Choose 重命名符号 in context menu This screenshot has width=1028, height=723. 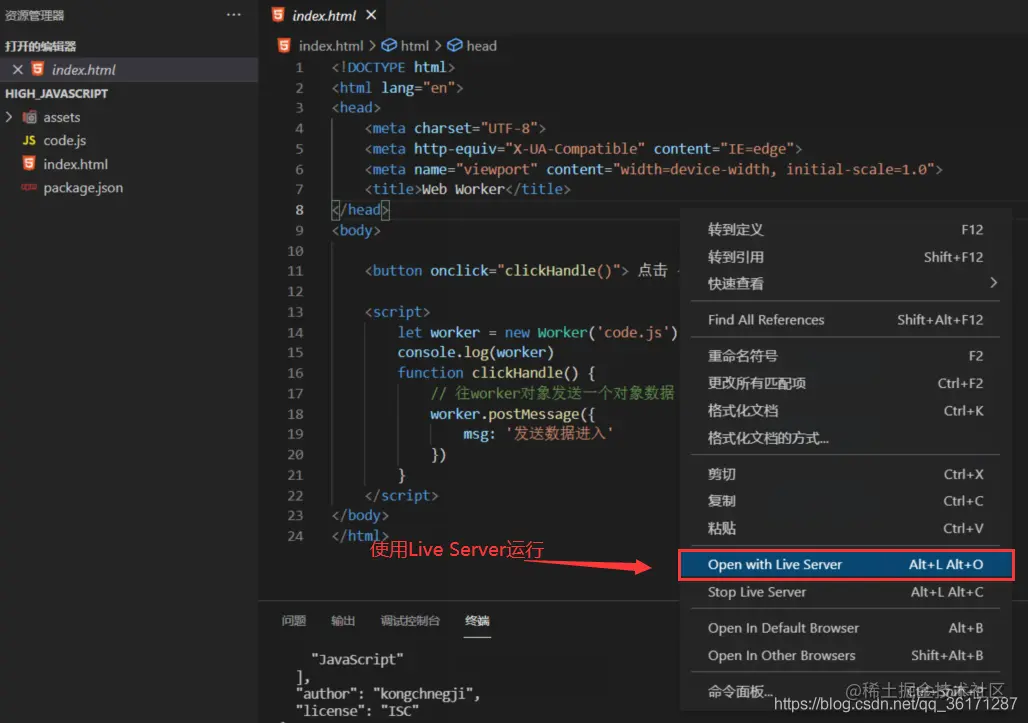point(845,356)
